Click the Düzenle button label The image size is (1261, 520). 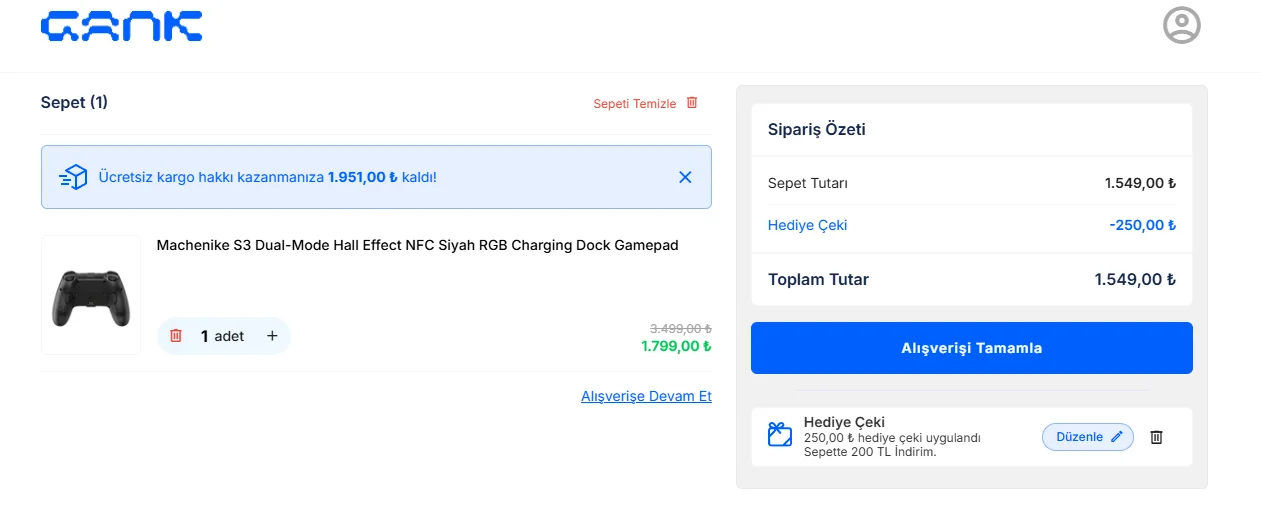(x=1079, y=437)
